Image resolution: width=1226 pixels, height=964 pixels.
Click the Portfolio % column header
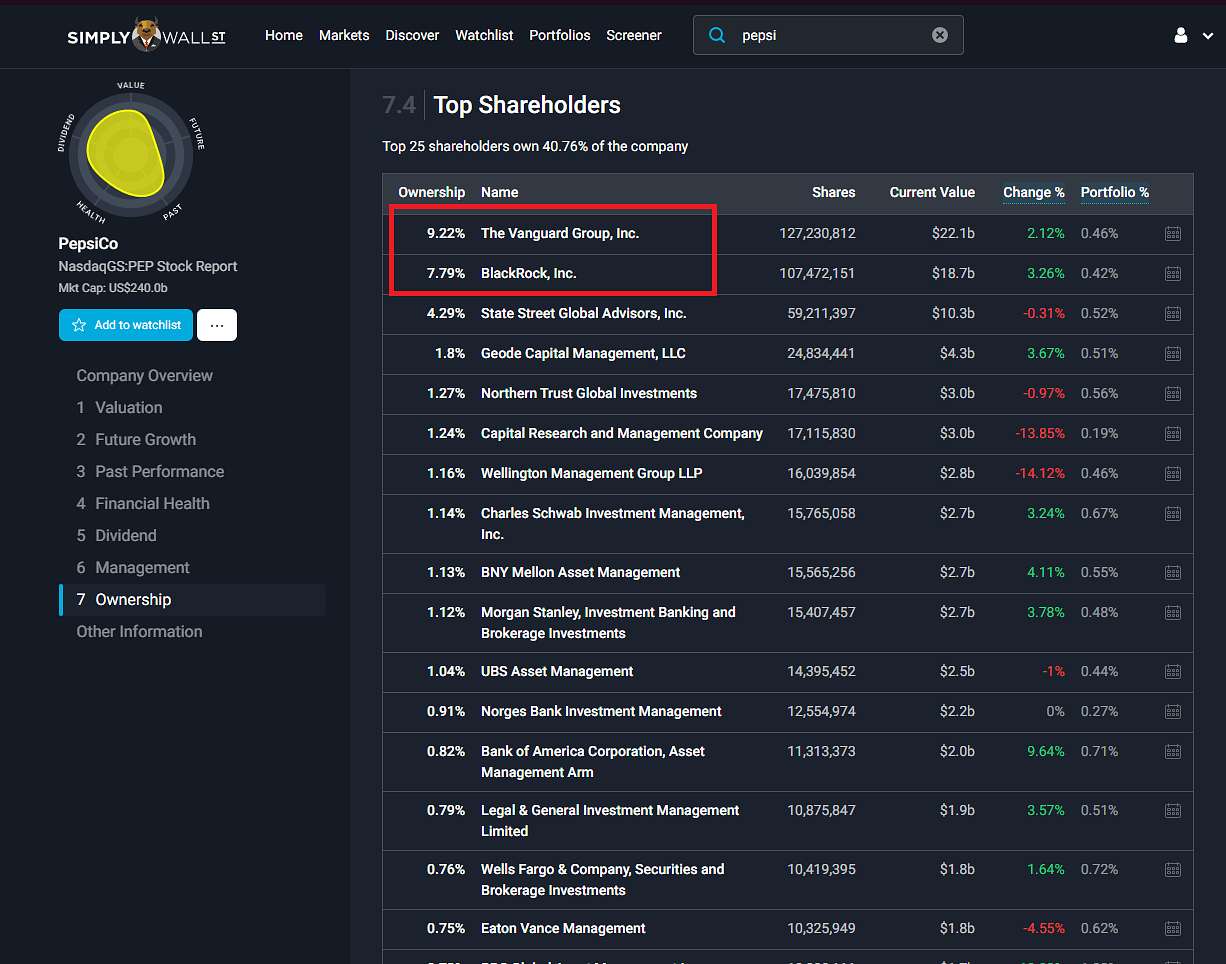[x=1115, y=192]
